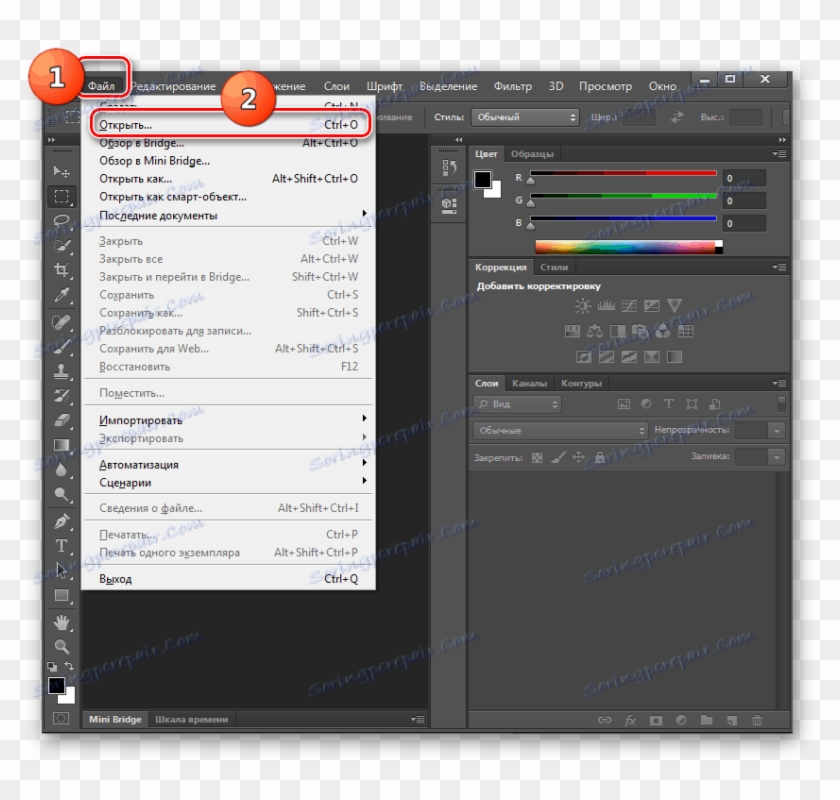Toggle adjustment layer filter
Image resolution: width=840 pixels, height=800 pixels.
[646, 403]
